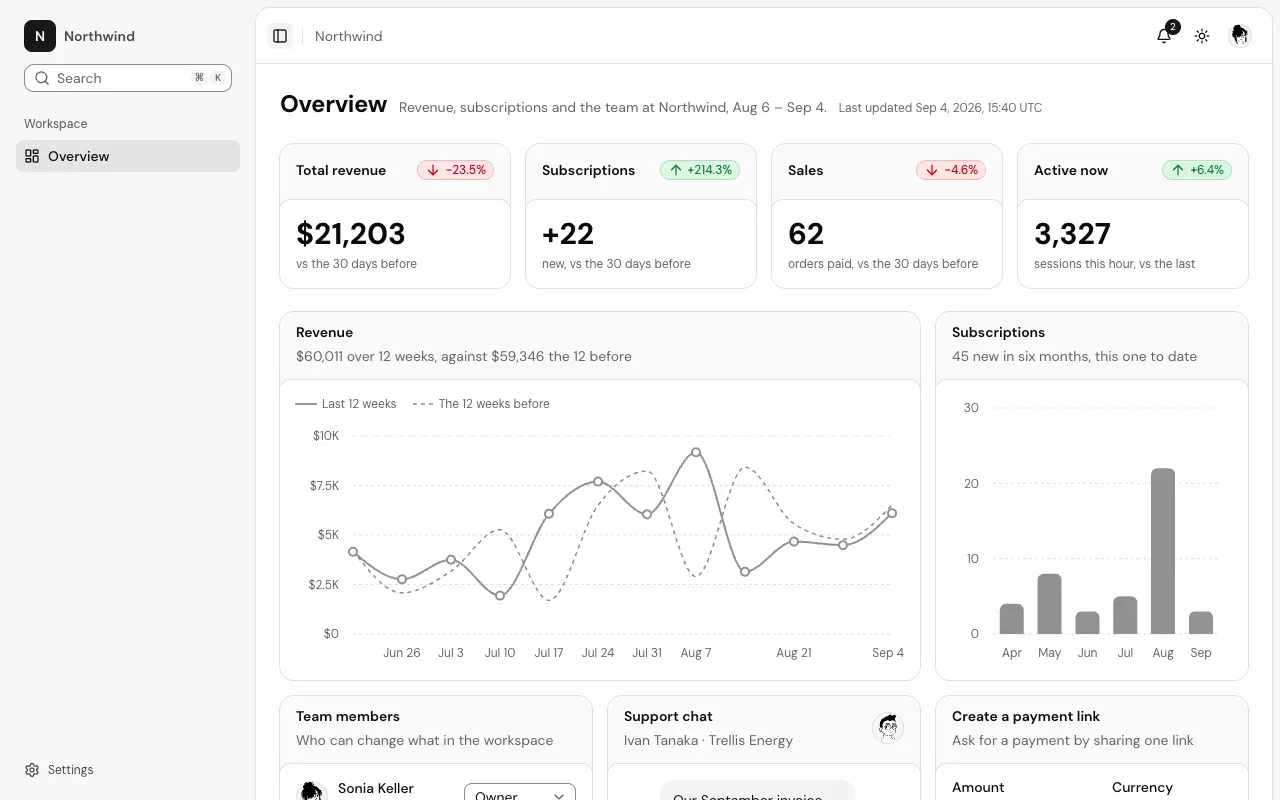Viewport: 1280px width, 800px height.
Task: Click the Jul bar in Subscriptions chart
Action: click(x=1125, y=615)
